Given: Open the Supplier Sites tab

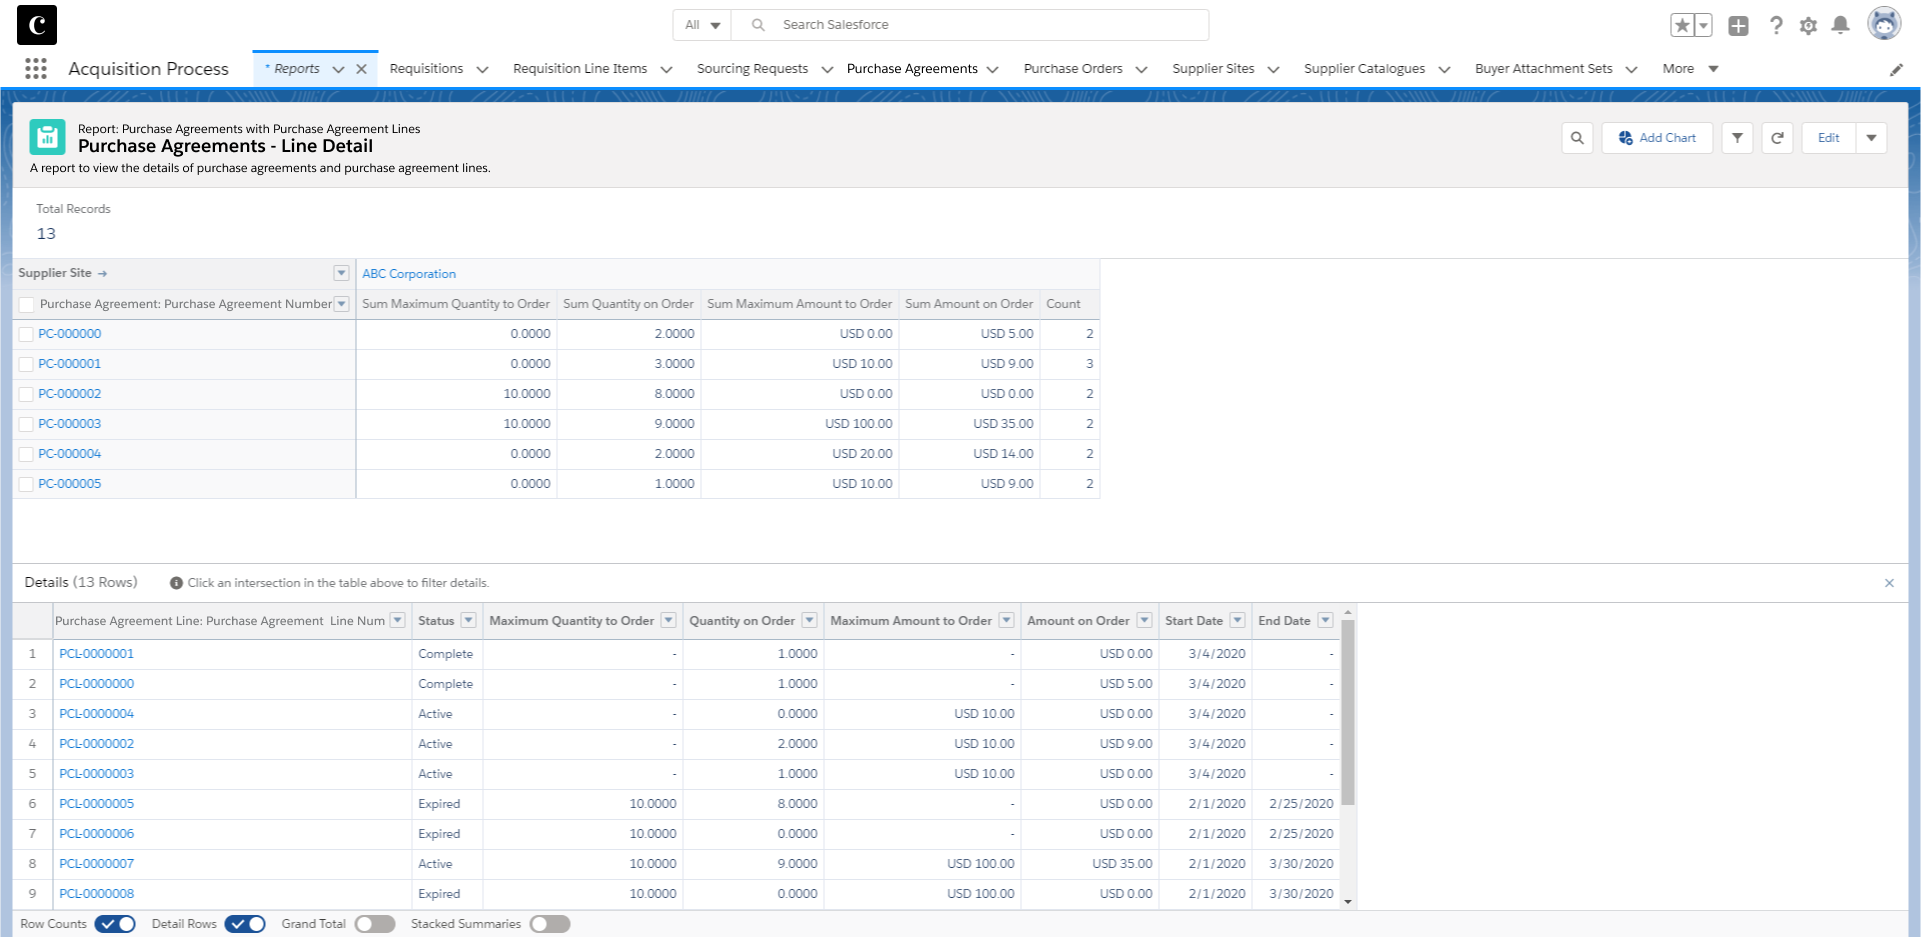Looking at the screenshot, I should (x=1212, y=69).
